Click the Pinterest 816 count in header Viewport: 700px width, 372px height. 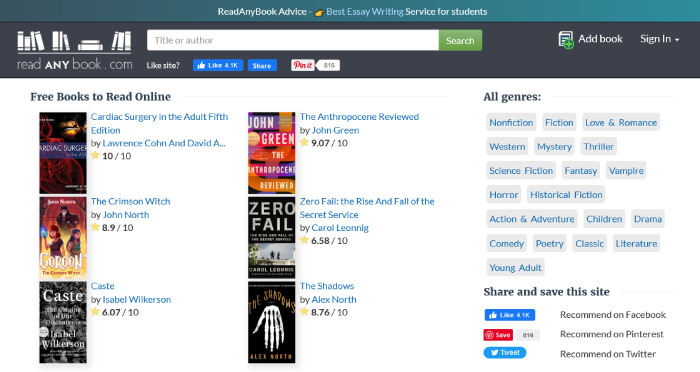[x=329, y=65]
